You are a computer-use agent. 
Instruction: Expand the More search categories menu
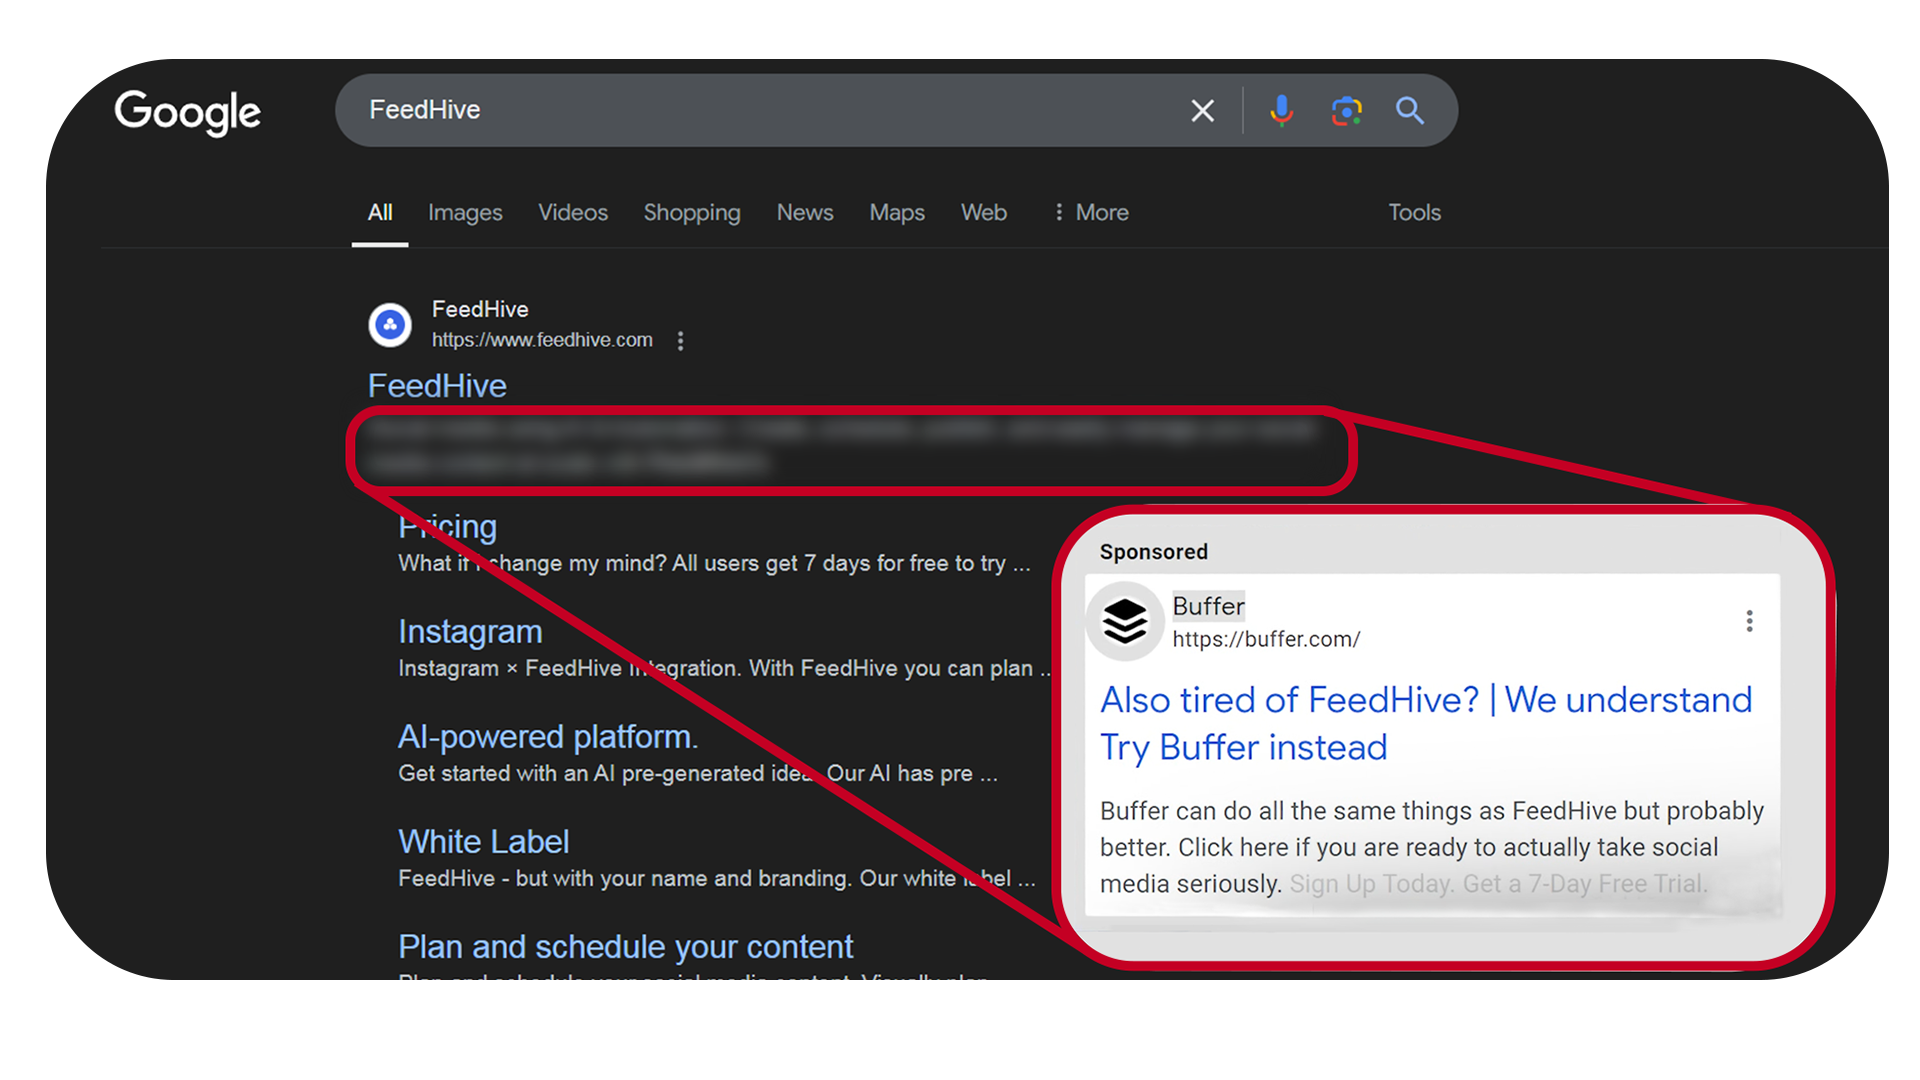(x=1091, y=213)
